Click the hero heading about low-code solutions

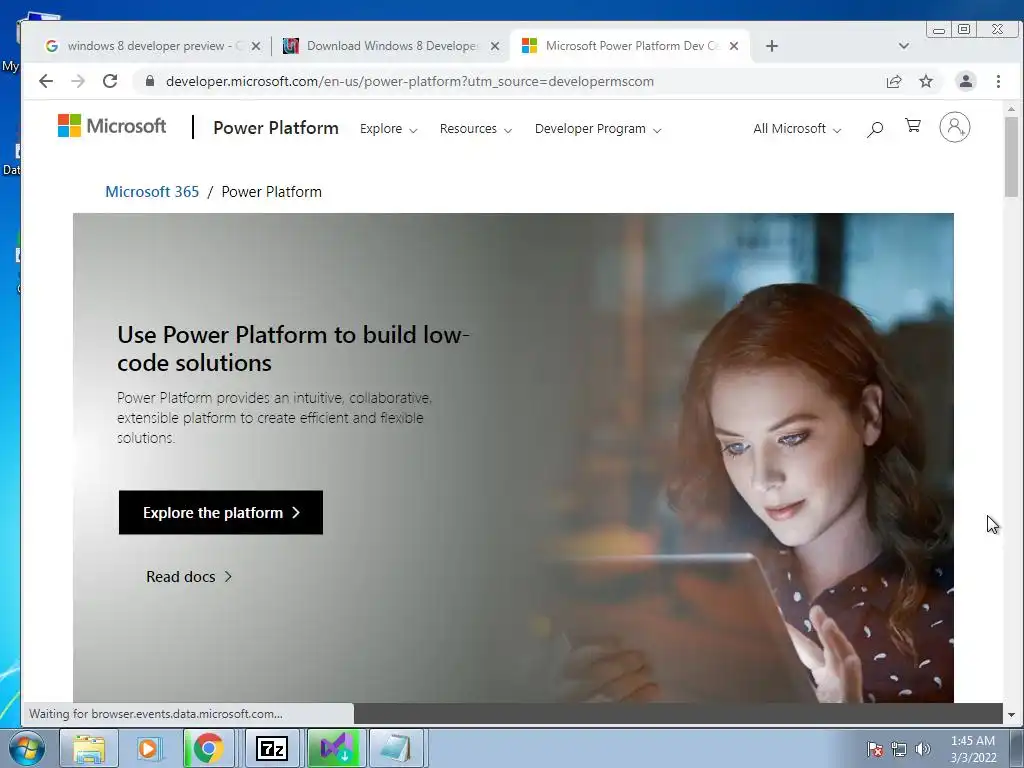(x=293, y=348)
